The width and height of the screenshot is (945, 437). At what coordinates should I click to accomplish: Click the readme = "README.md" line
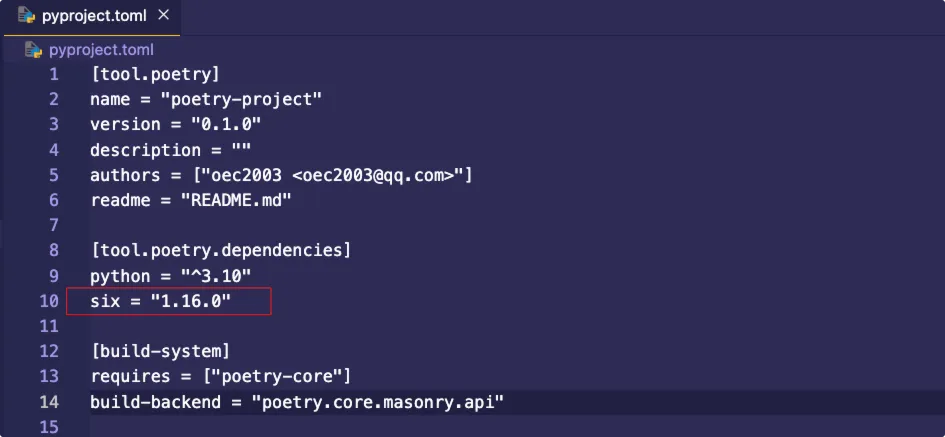[x=190, y=200]
